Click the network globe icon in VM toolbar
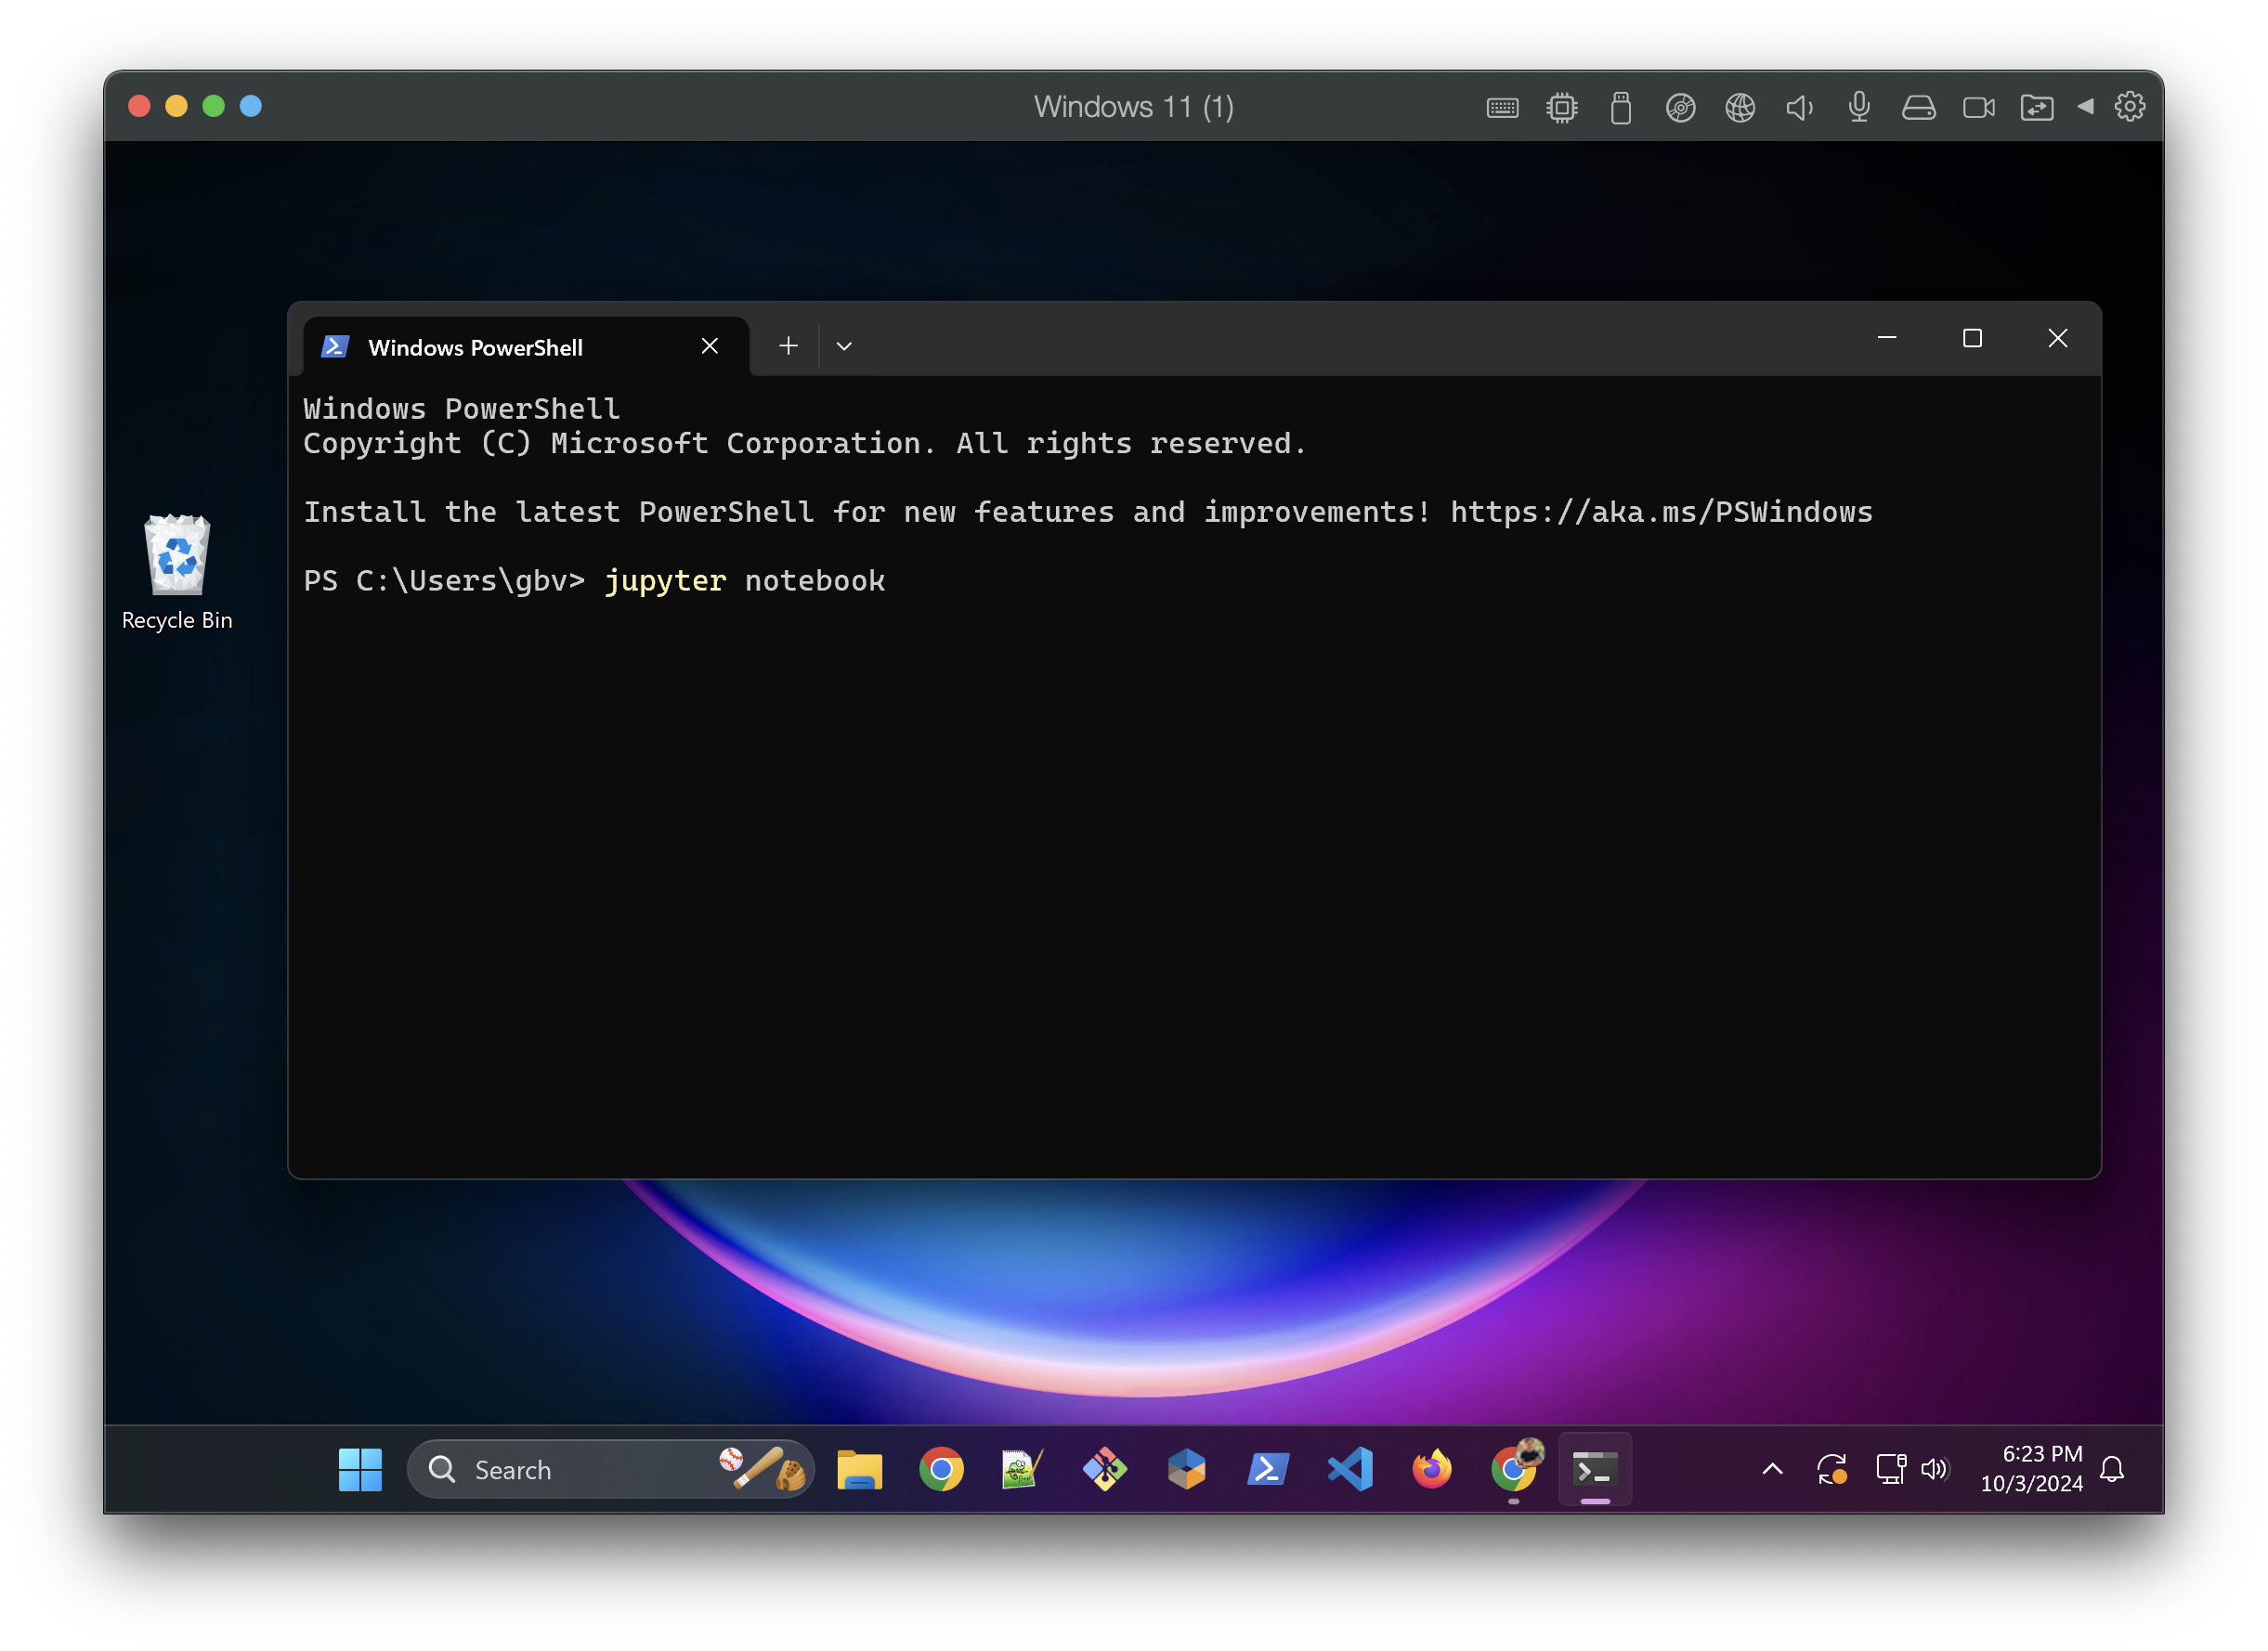The image size is (2268, 1651). pos(1740,108)
